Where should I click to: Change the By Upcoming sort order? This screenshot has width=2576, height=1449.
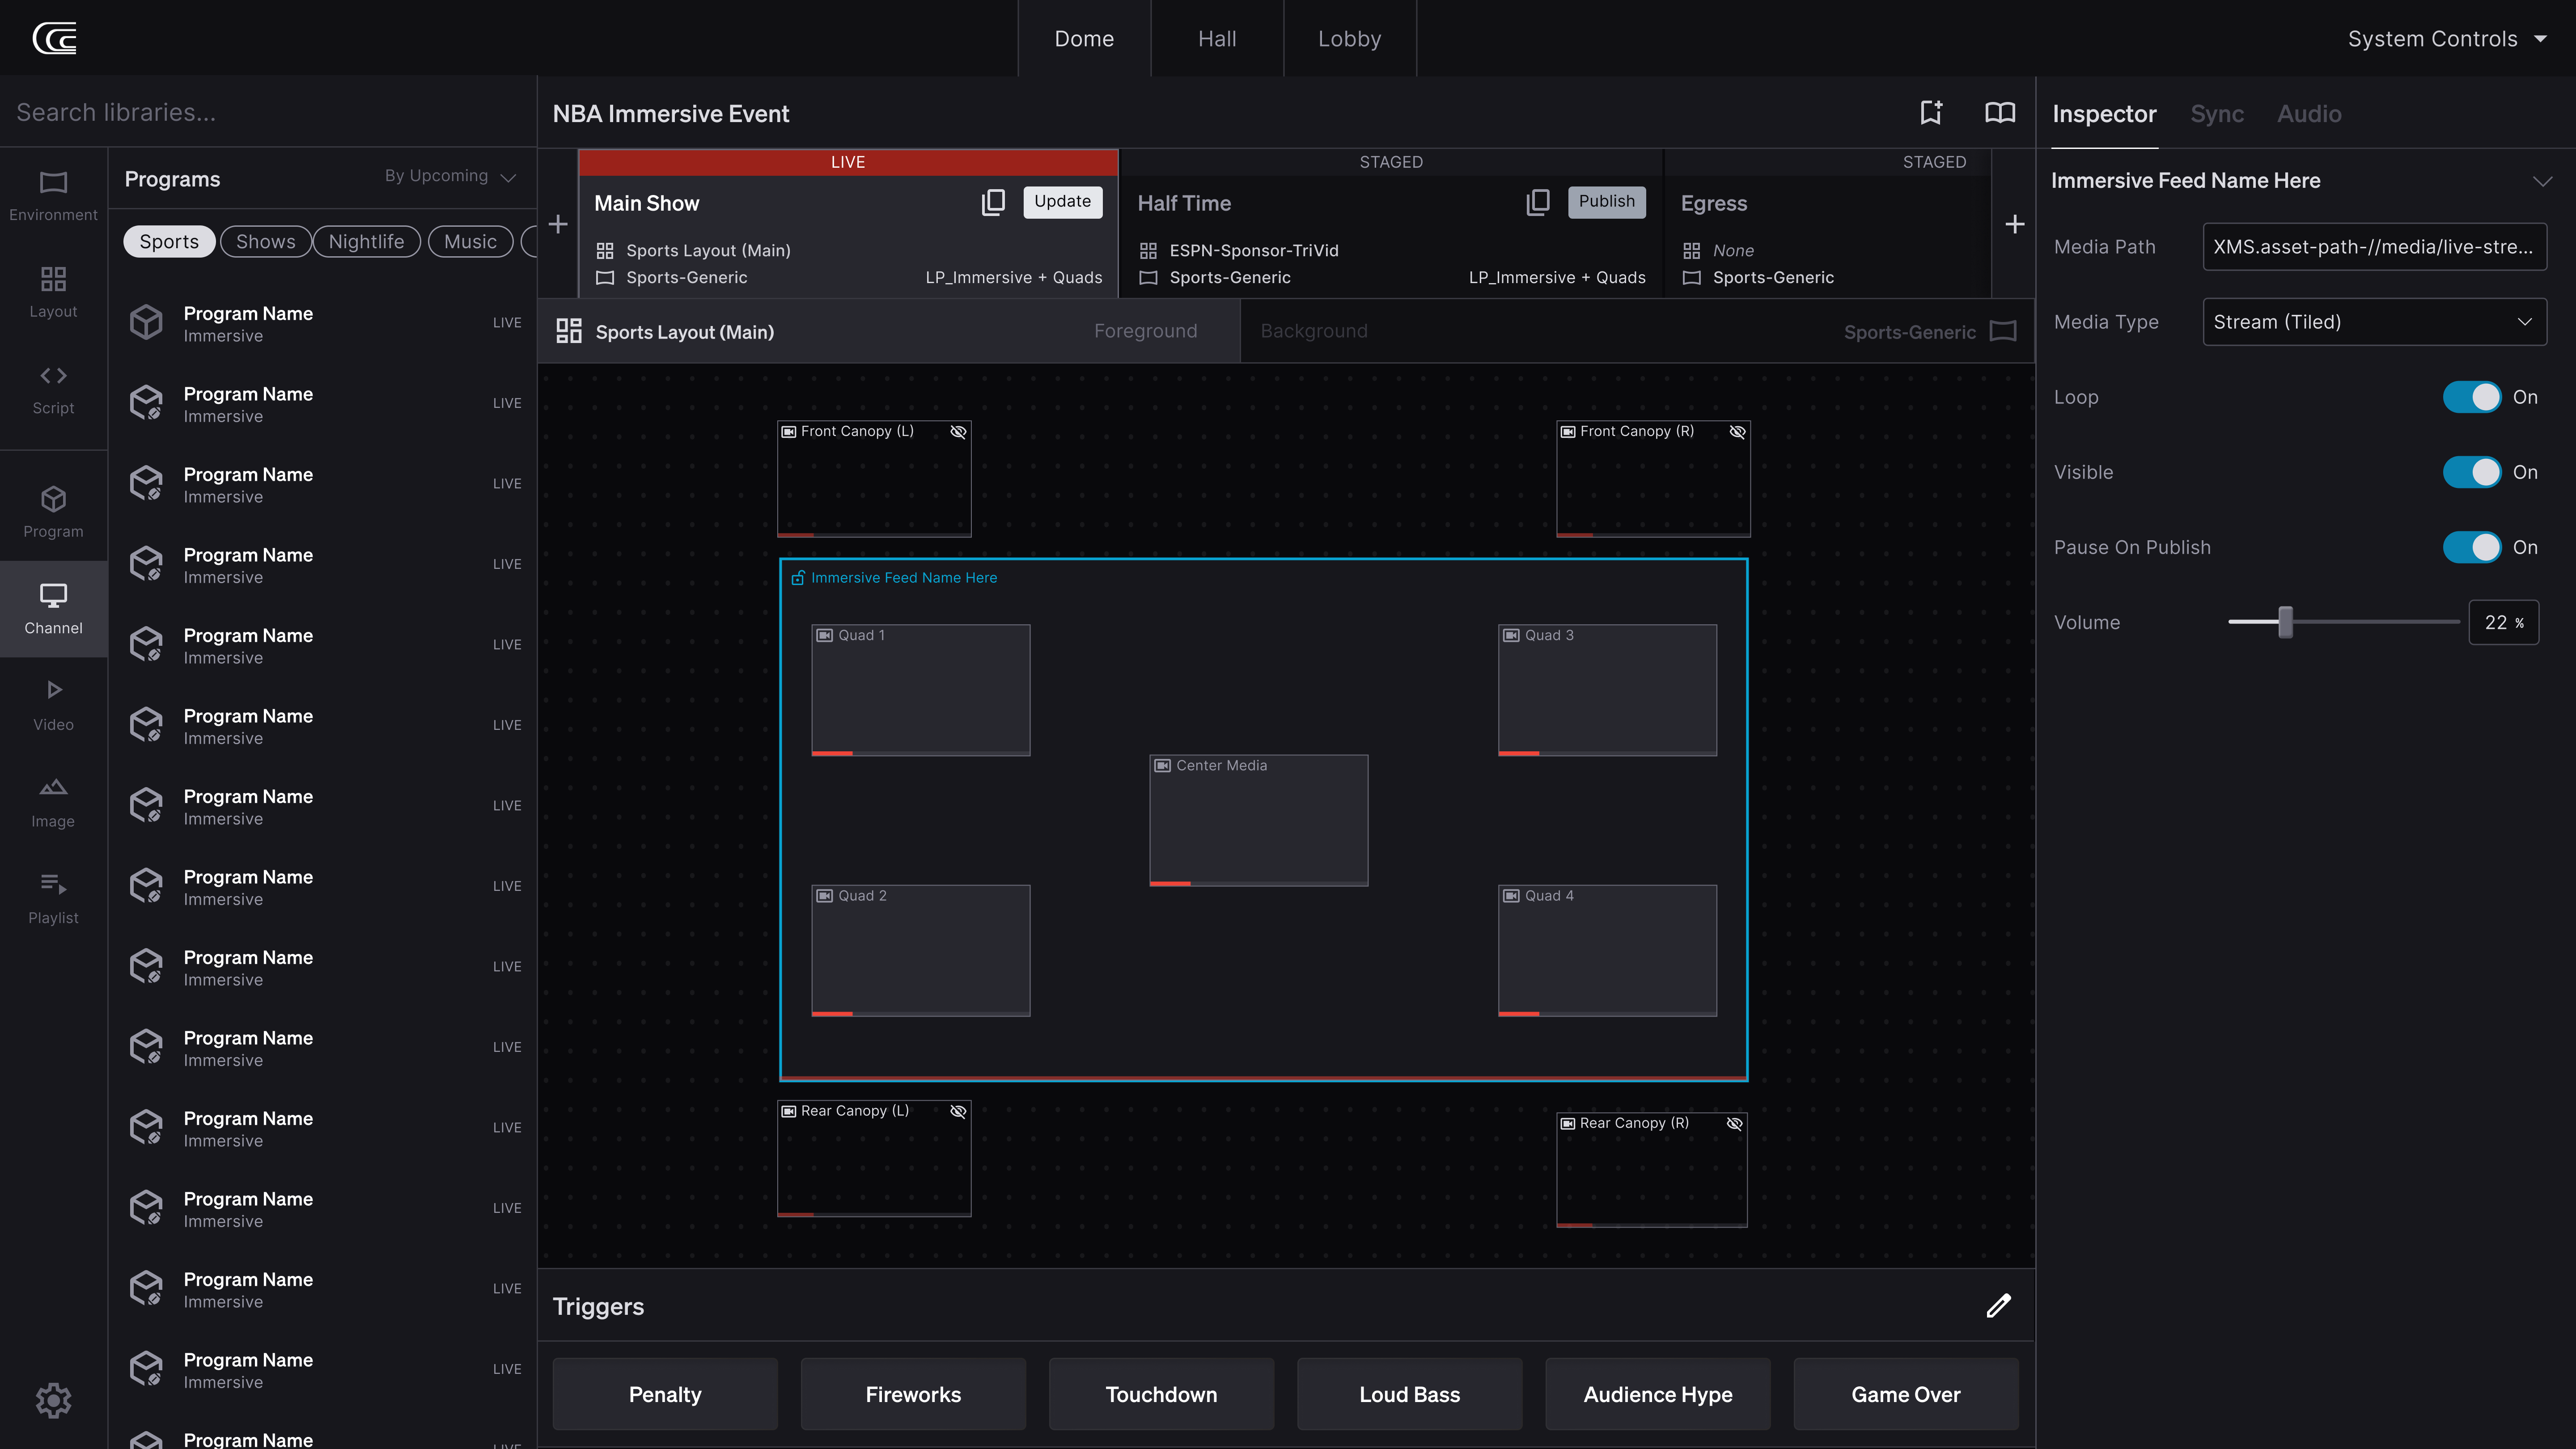point(449,177)
